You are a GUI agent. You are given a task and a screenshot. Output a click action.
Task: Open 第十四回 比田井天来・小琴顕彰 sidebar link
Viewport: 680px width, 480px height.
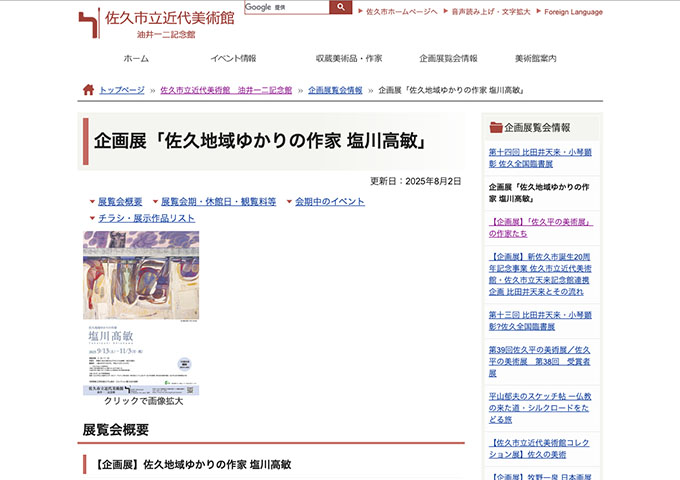pyautogui.click(x=539, y=156)
